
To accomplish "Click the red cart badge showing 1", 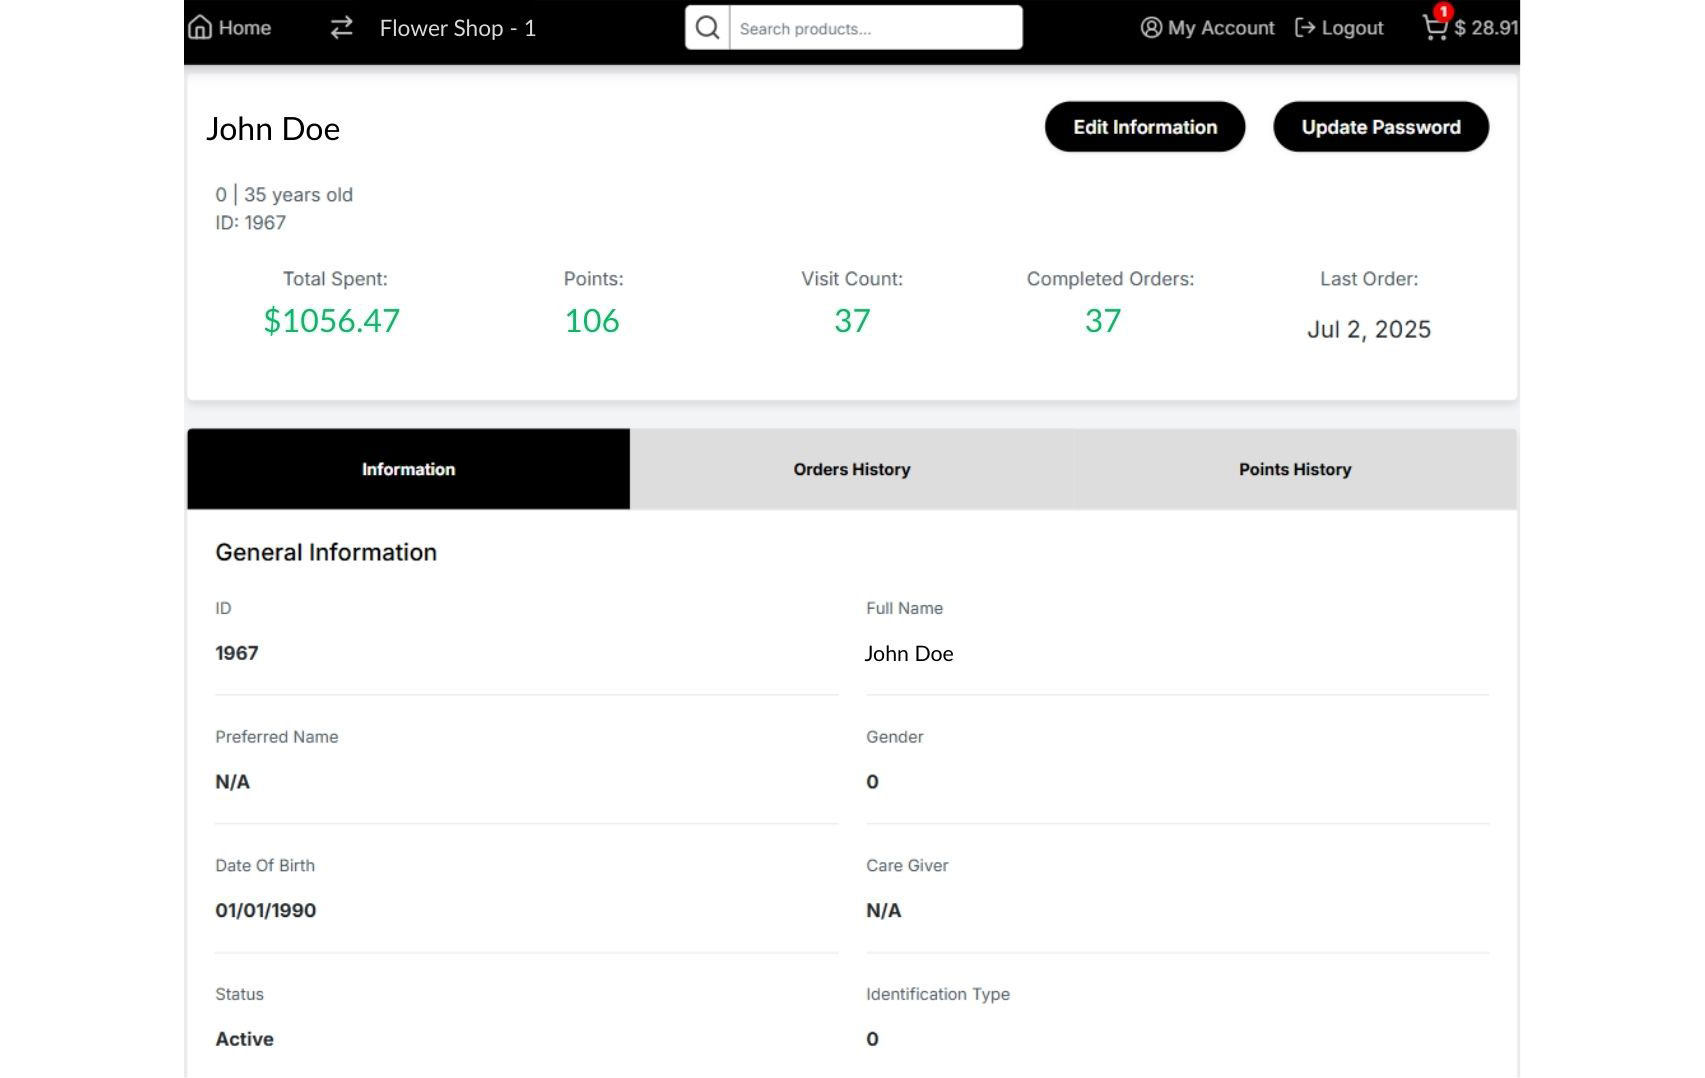I will [1443, 12].
